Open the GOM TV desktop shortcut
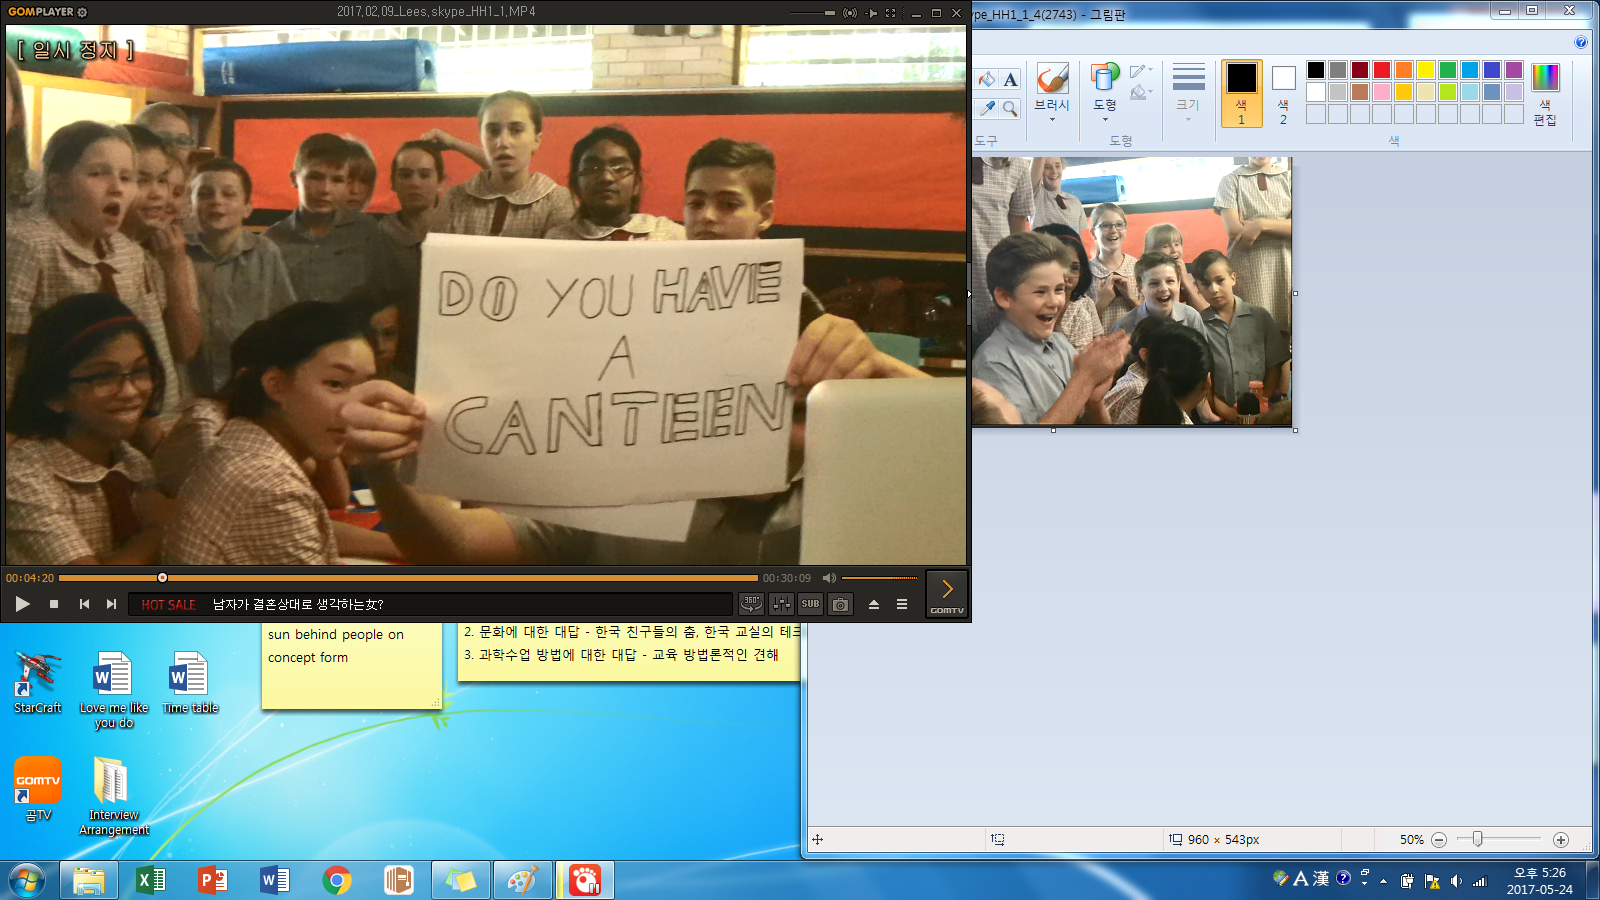The height and width of the screenshot is (900, 1600). point(38,790)
